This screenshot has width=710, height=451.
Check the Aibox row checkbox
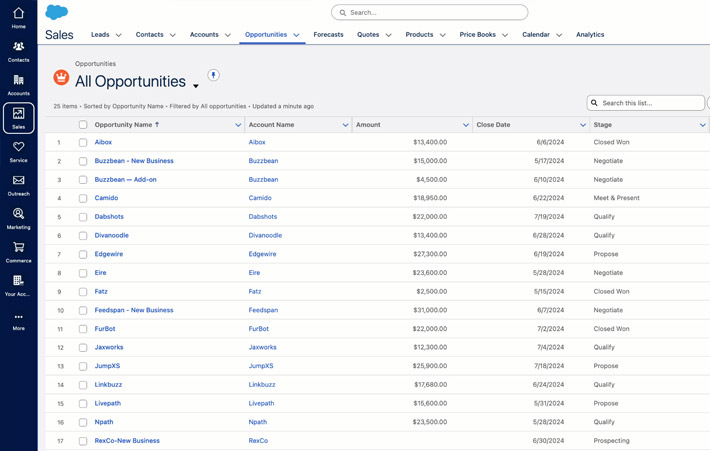(83, 142)
